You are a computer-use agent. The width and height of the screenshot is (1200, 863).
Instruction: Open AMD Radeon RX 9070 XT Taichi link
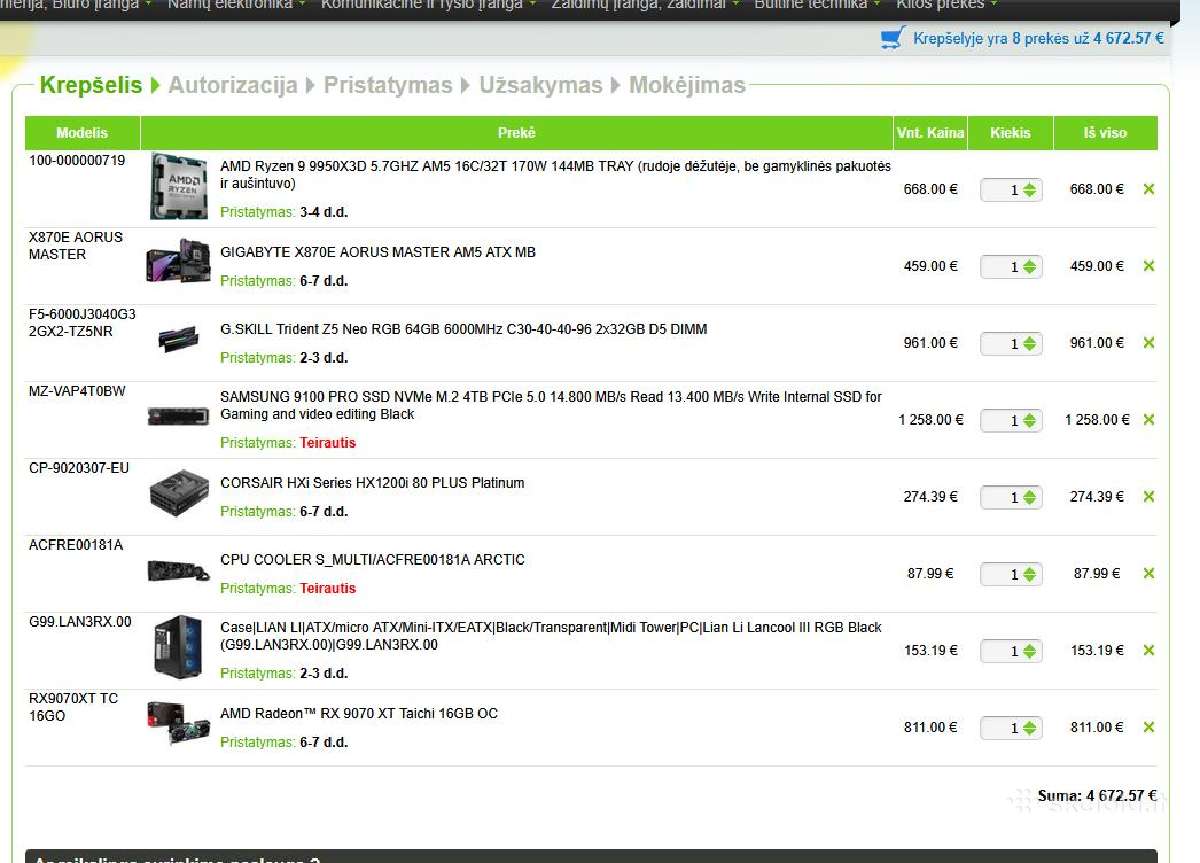[359, 713]
